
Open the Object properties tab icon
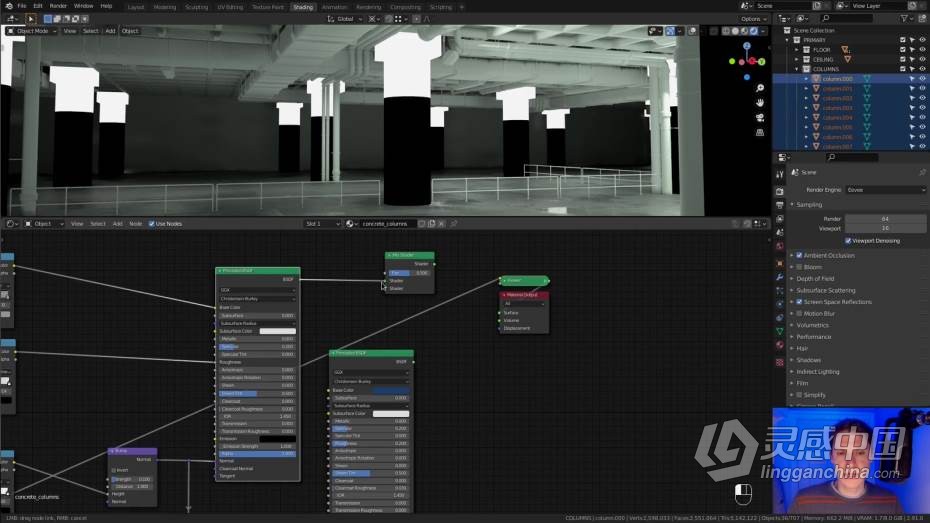point(779,263)
